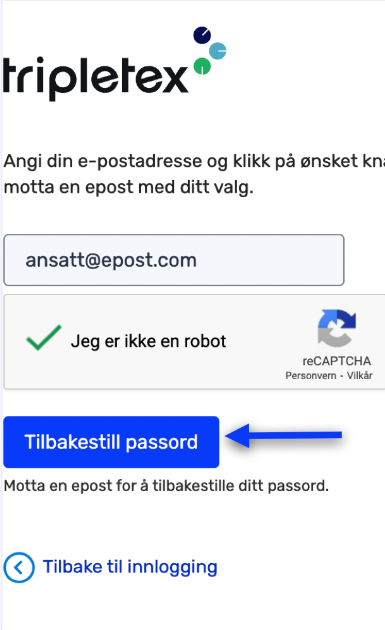Focus the email field with ansatt@epost.com

pos(174,260)
